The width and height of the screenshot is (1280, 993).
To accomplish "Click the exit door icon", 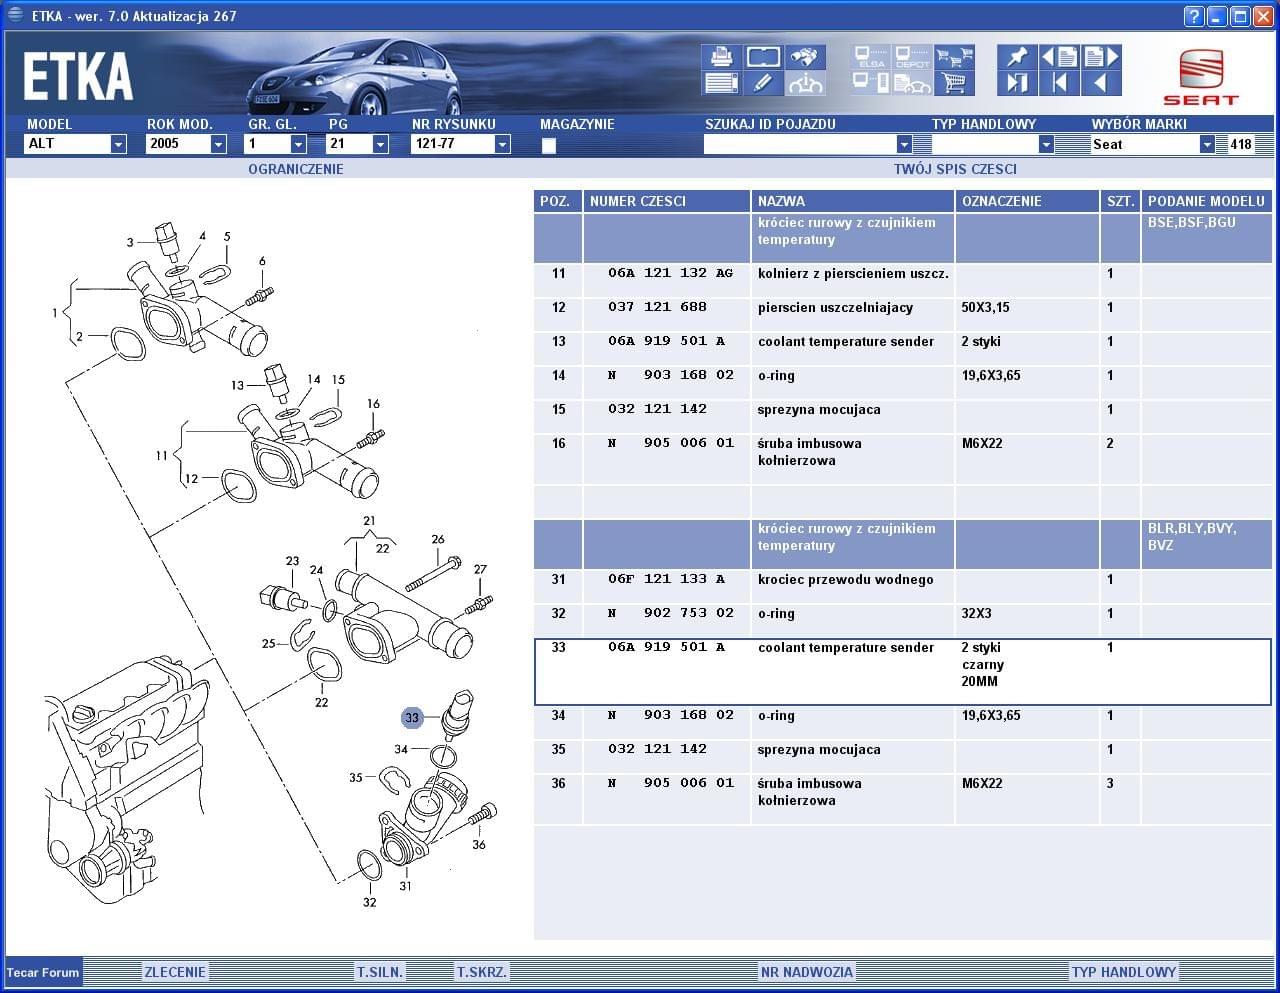I will point(1017,83).
